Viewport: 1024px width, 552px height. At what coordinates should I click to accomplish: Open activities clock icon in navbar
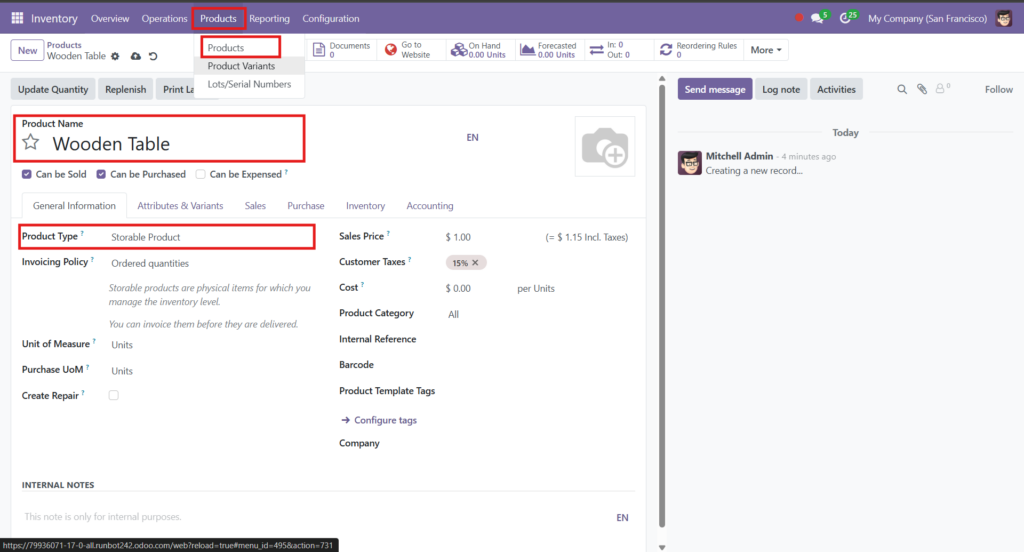click(x=846, y=18)
